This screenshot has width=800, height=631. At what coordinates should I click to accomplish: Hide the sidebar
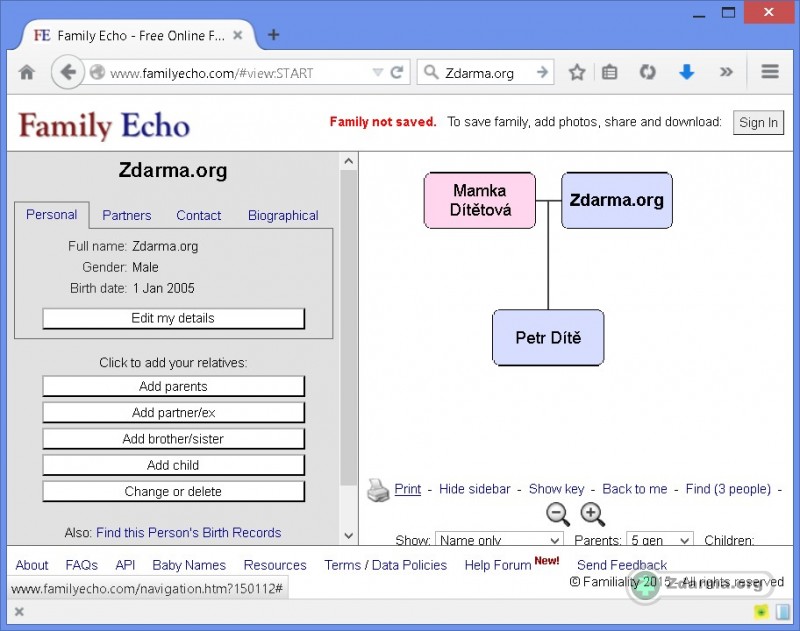click(x=474, y=489)
